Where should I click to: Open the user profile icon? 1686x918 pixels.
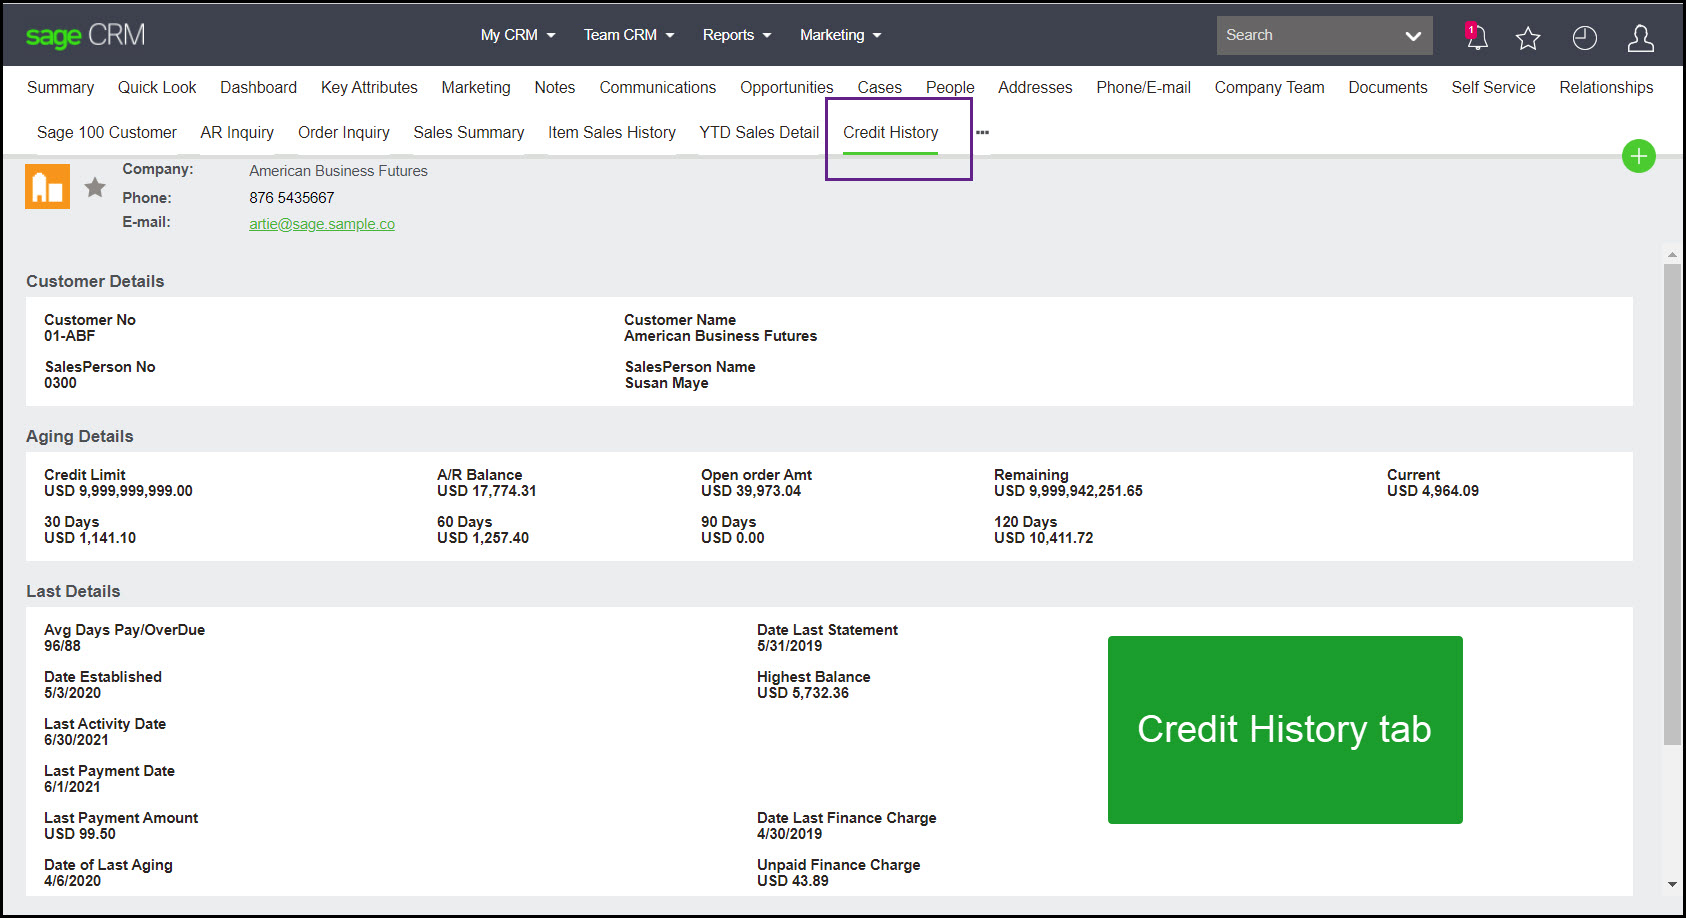1640,36
